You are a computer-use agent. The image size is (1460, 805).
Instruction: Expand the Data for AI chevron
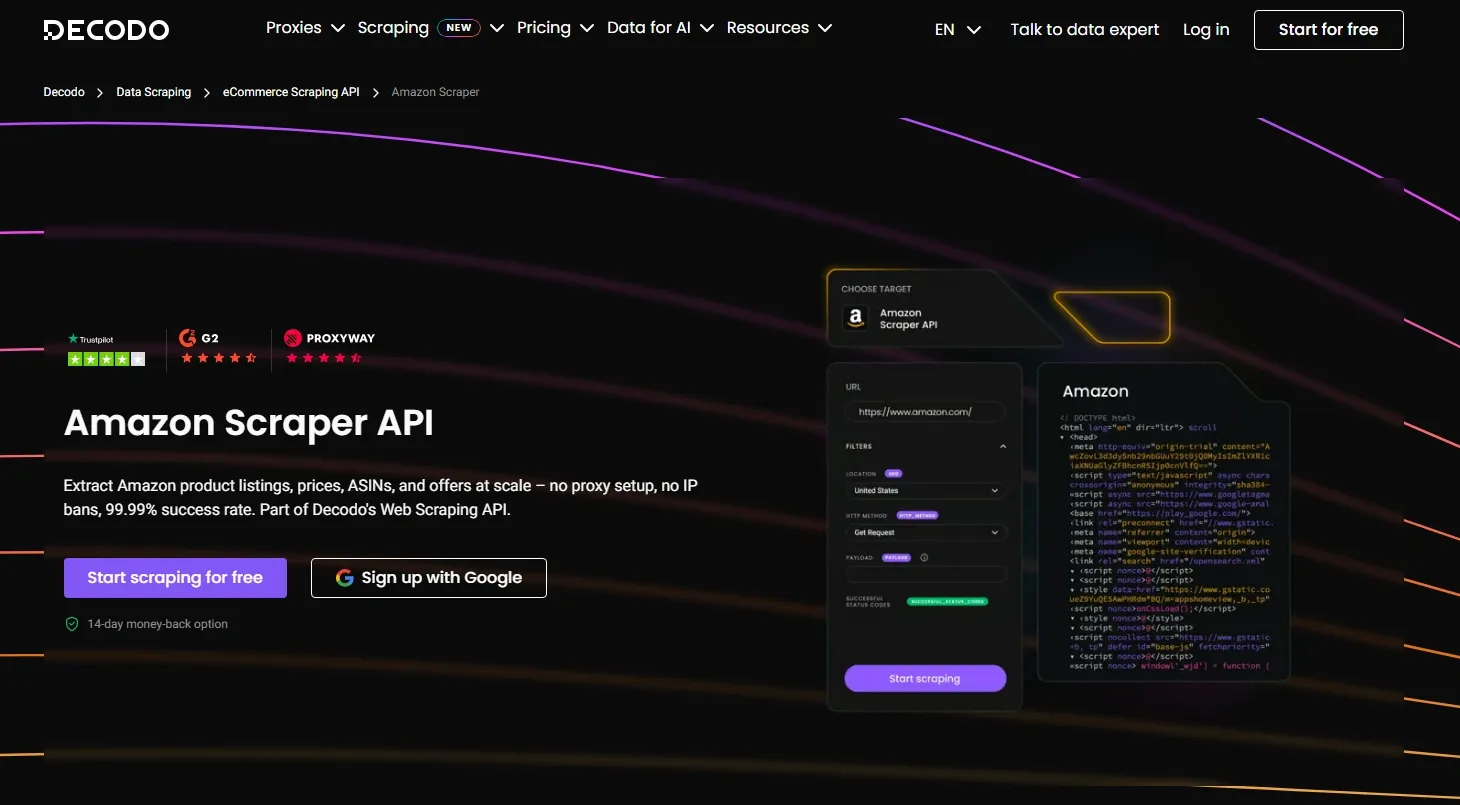click(x=706, y=28)
